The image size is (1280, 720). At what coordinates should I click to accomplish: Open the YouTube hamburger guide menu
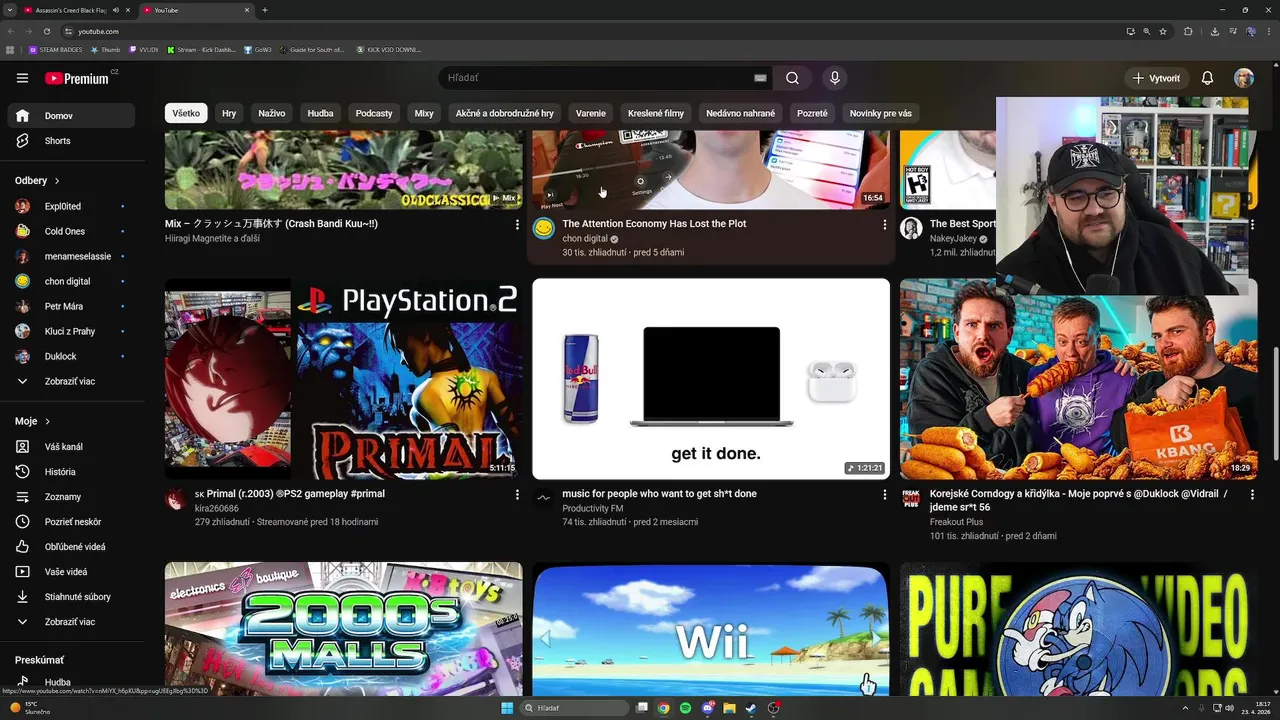tap(22, 78)
